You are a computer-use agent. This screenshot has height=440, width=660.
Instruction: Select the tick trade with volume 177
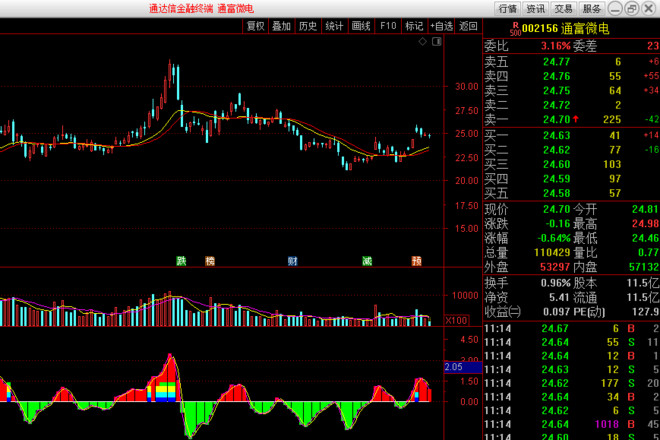[x=572, y=383]
